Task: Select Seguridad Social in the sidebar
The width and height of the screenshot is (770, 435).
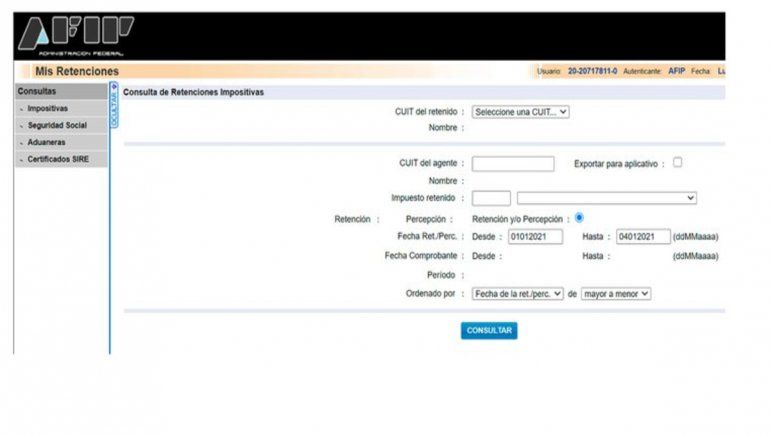Action: (57, 125)
